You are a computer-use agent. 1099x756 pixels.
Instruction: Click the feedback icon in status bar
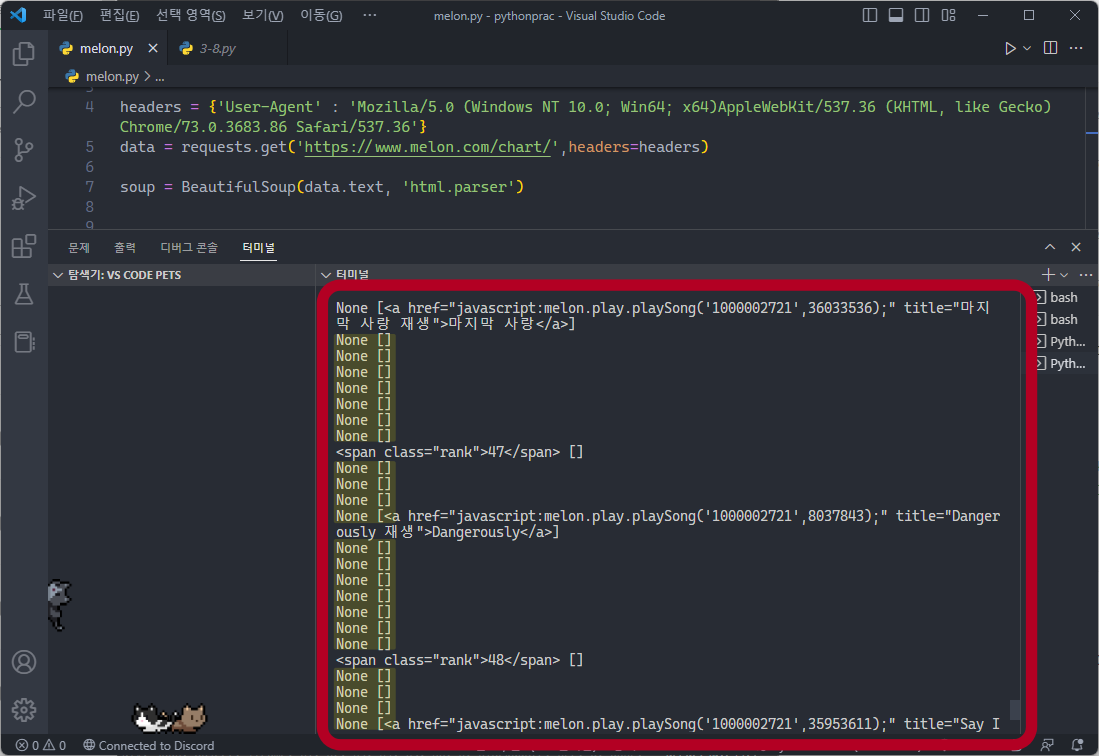point(1047,745)
